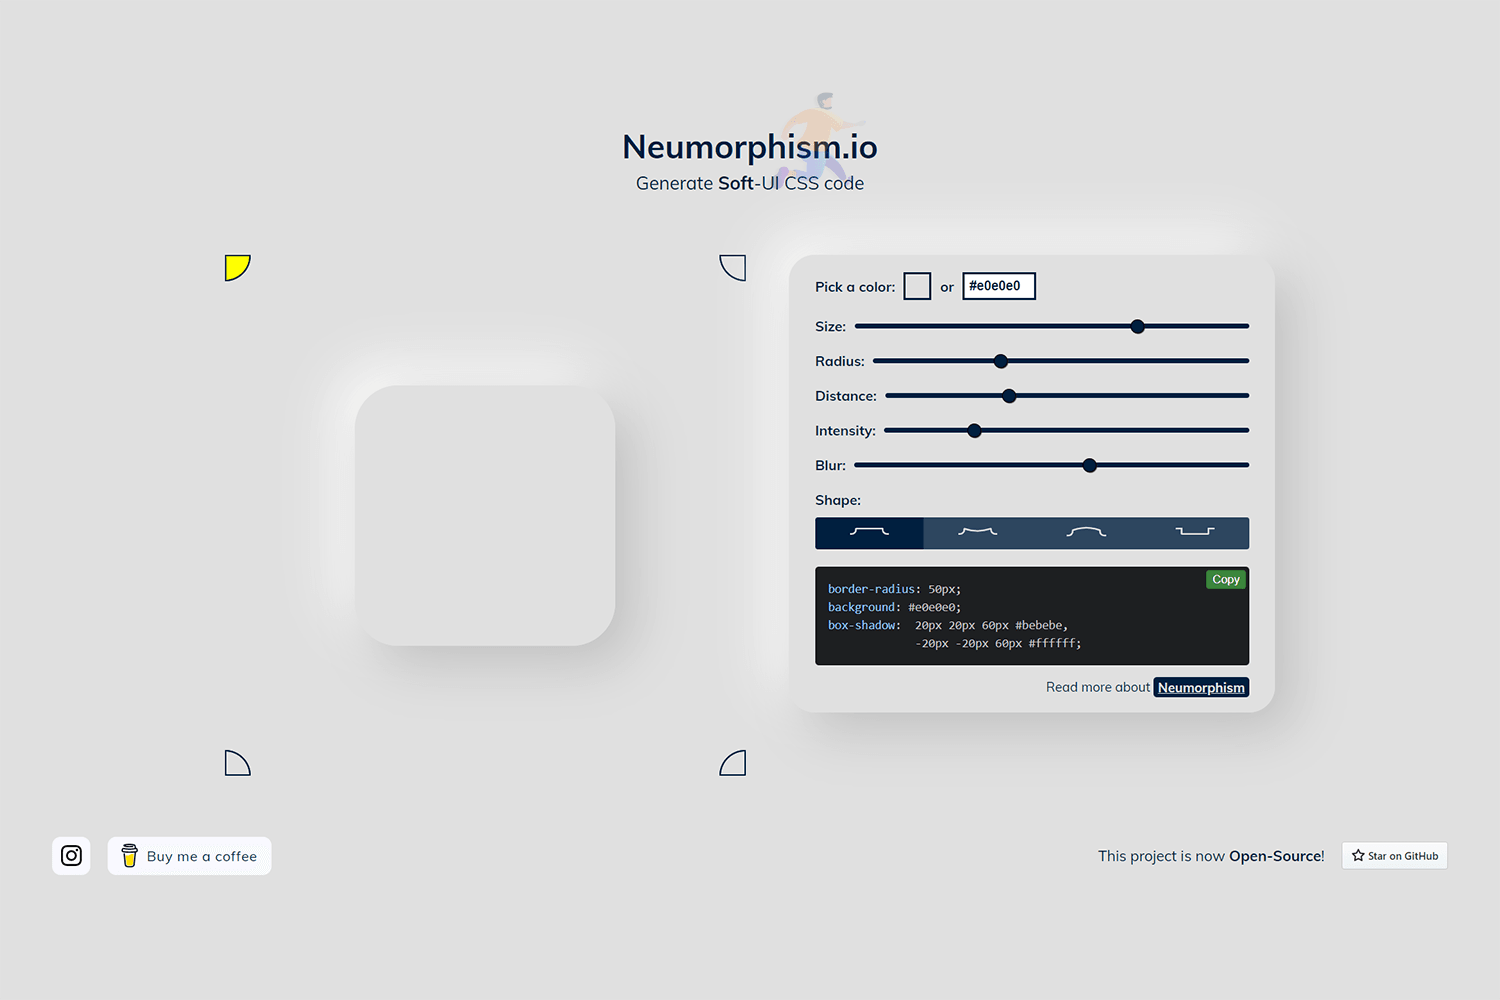Click the Intensity slider handle

[975, 431]
